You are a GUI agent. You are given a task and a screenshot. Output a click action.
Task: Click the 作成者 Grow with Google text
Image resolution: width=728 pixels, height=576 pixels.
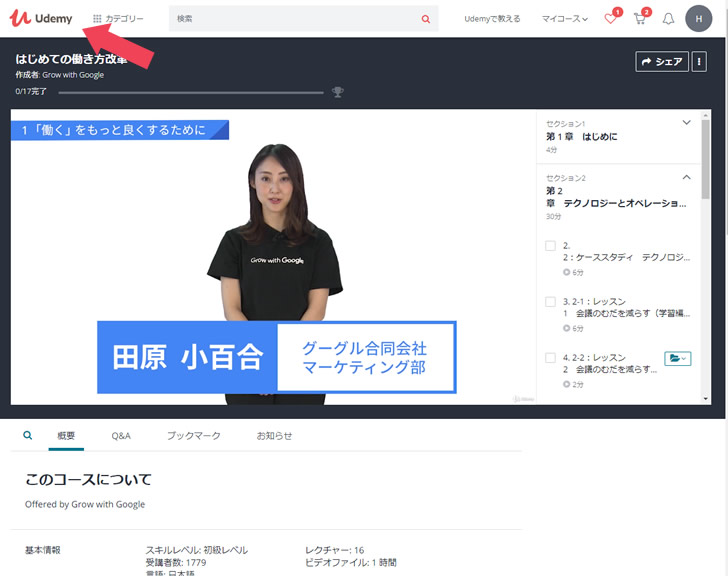click(x=59, y=75)
